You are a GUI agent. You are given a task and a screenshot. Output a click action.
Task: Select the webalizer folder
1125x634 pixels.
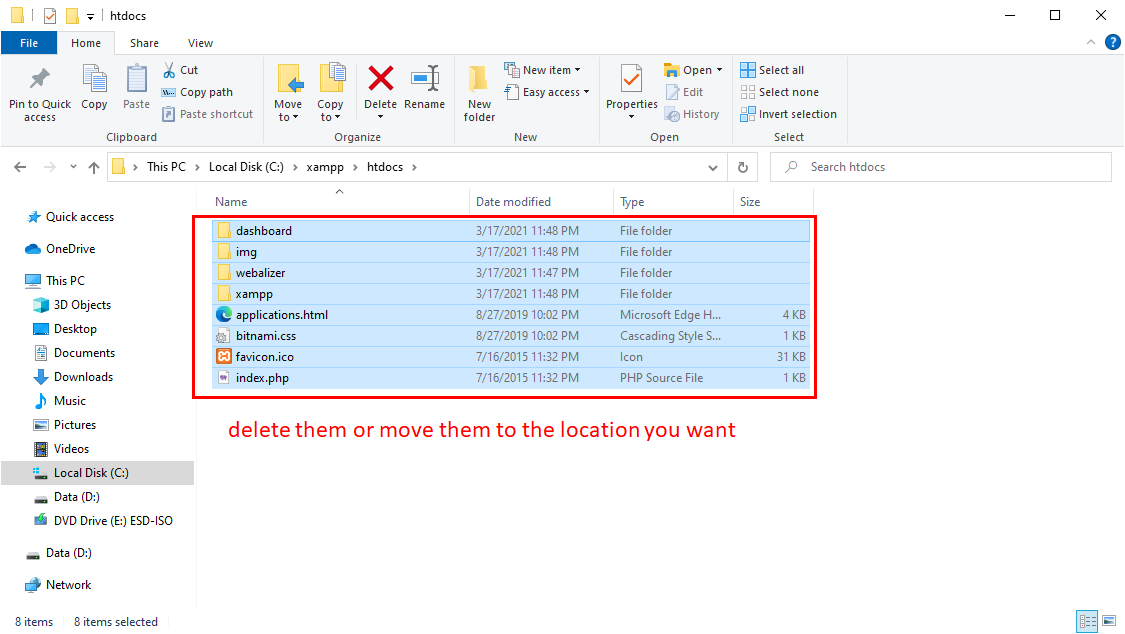click(x=511, y=273)
